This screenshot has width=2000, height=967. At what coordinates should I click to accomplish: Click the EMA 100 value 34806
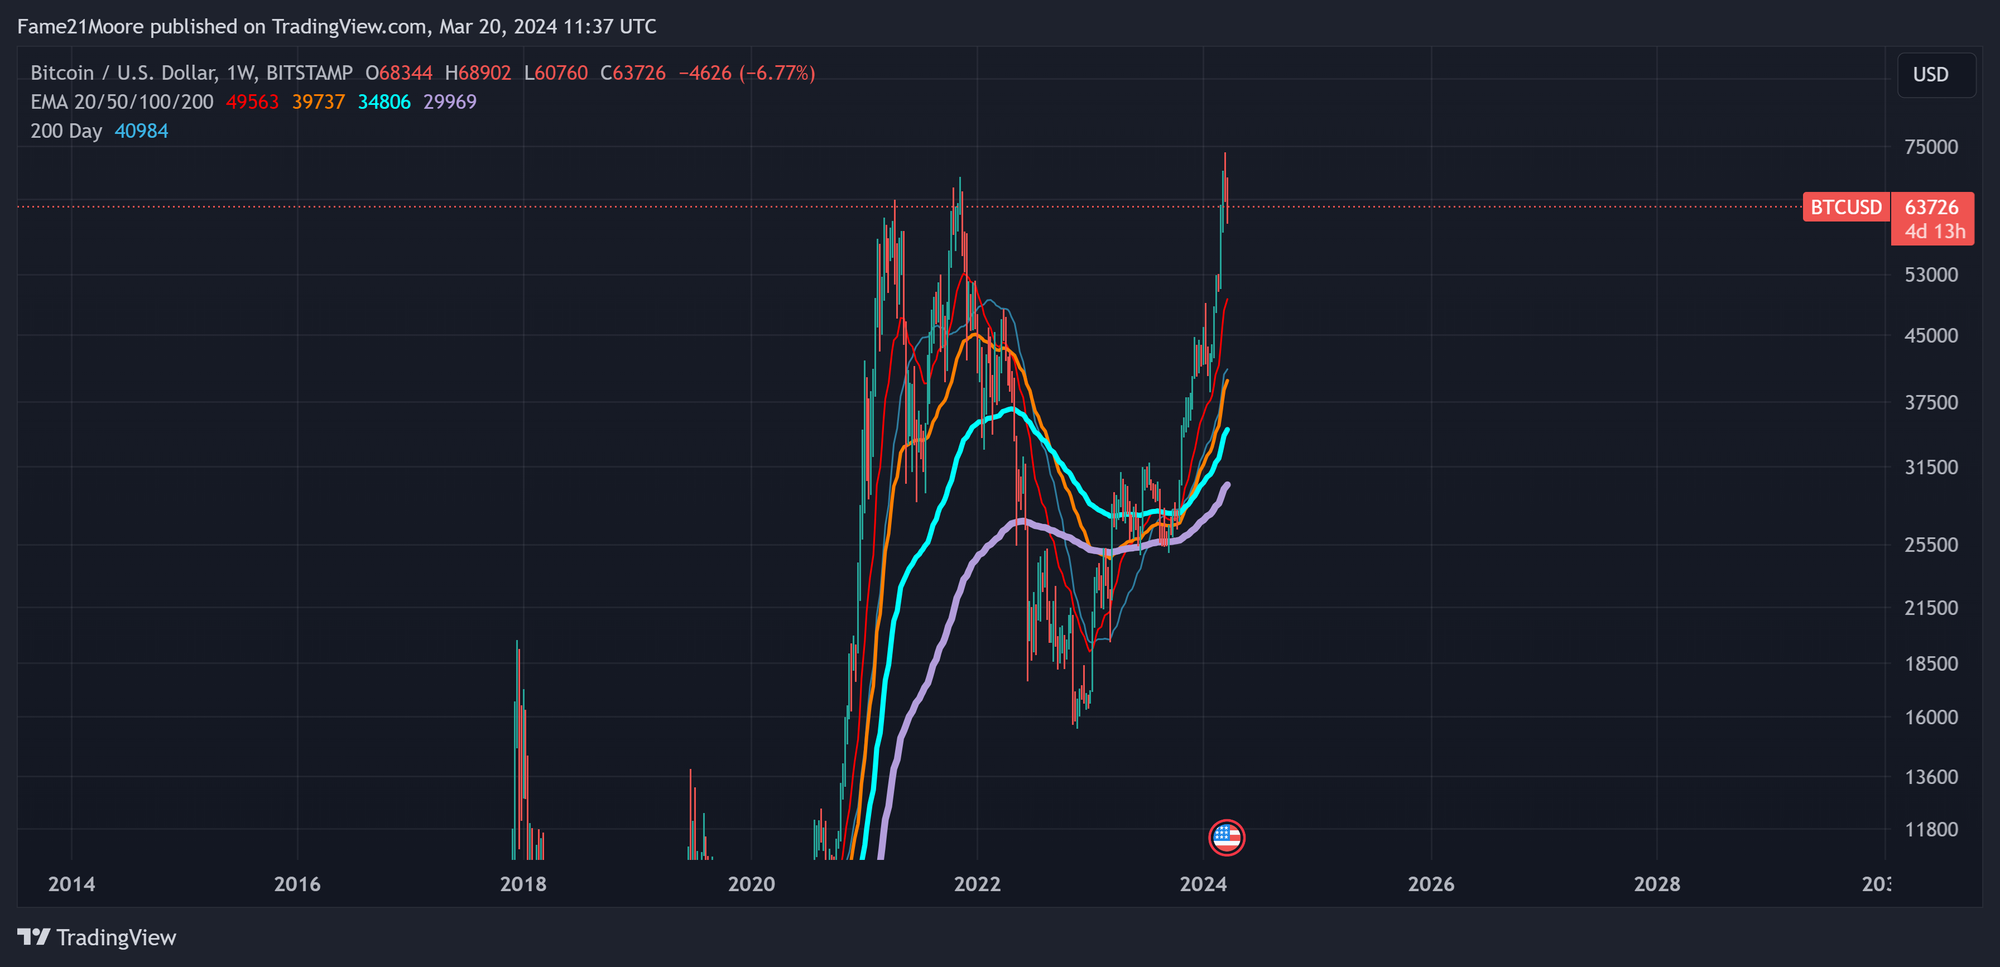[x=384, y=102]
